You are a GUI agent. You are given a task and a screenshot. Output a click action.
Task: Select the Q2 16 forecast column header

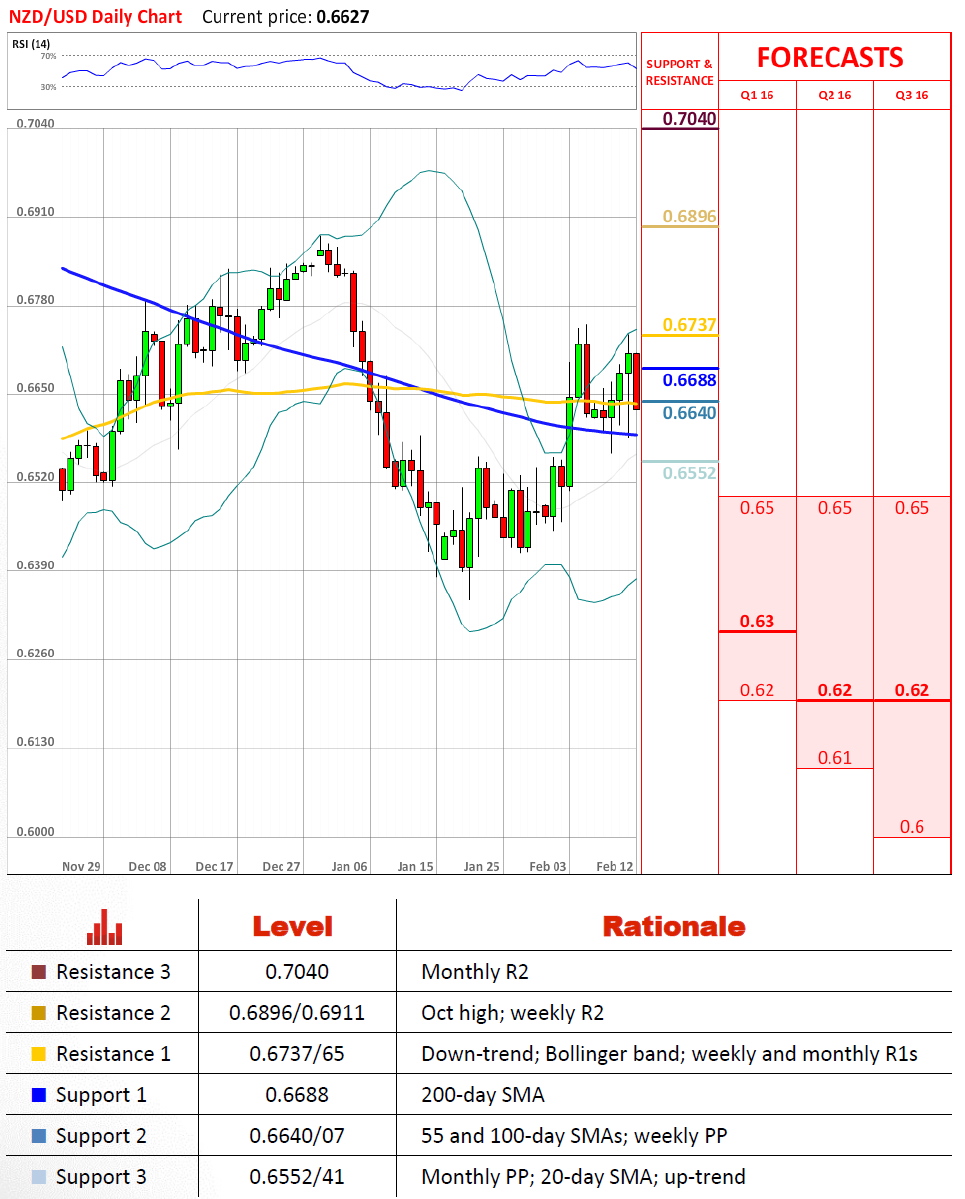point(835,95)
